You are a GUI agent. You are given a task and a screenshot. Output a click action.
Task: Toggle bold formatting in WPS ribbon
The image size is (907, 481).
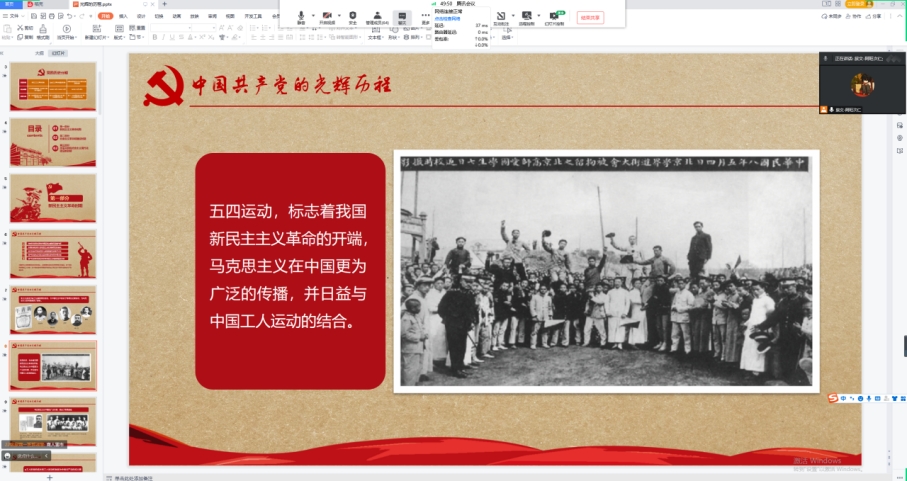(x=154, y=37)
